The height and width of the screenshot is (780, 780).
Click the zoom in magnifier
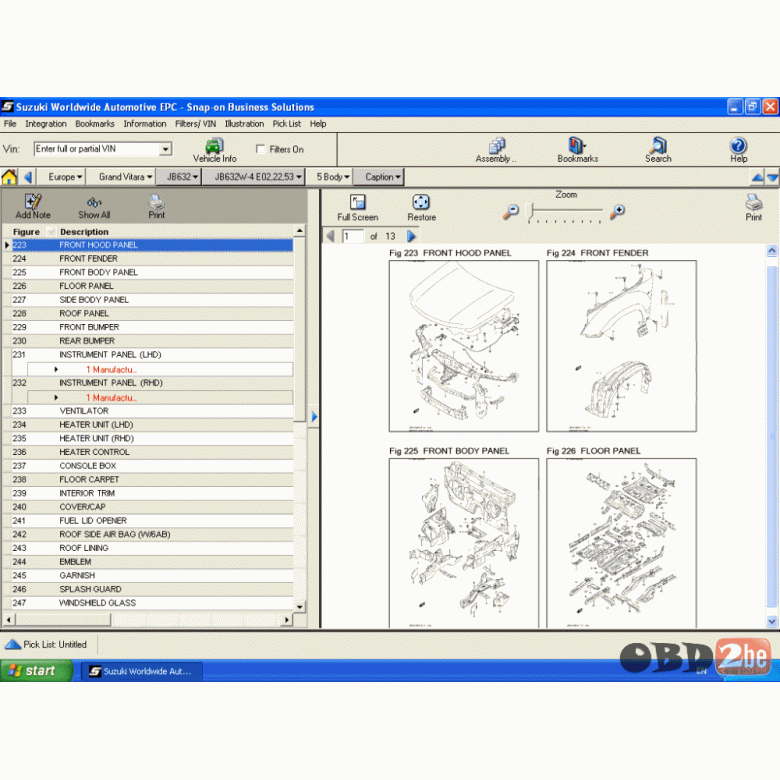coord(617,211)
